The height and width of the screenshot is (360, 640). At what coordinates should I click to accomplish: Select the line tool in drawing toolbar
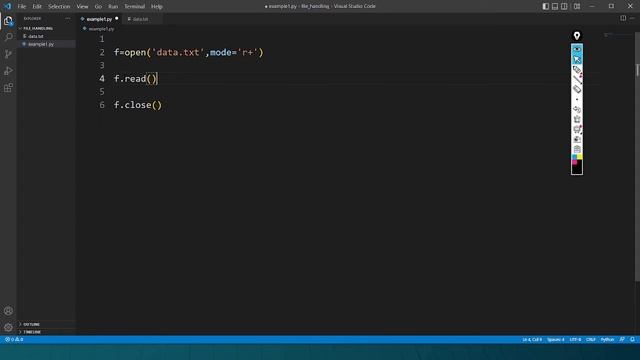click(577, 80)
